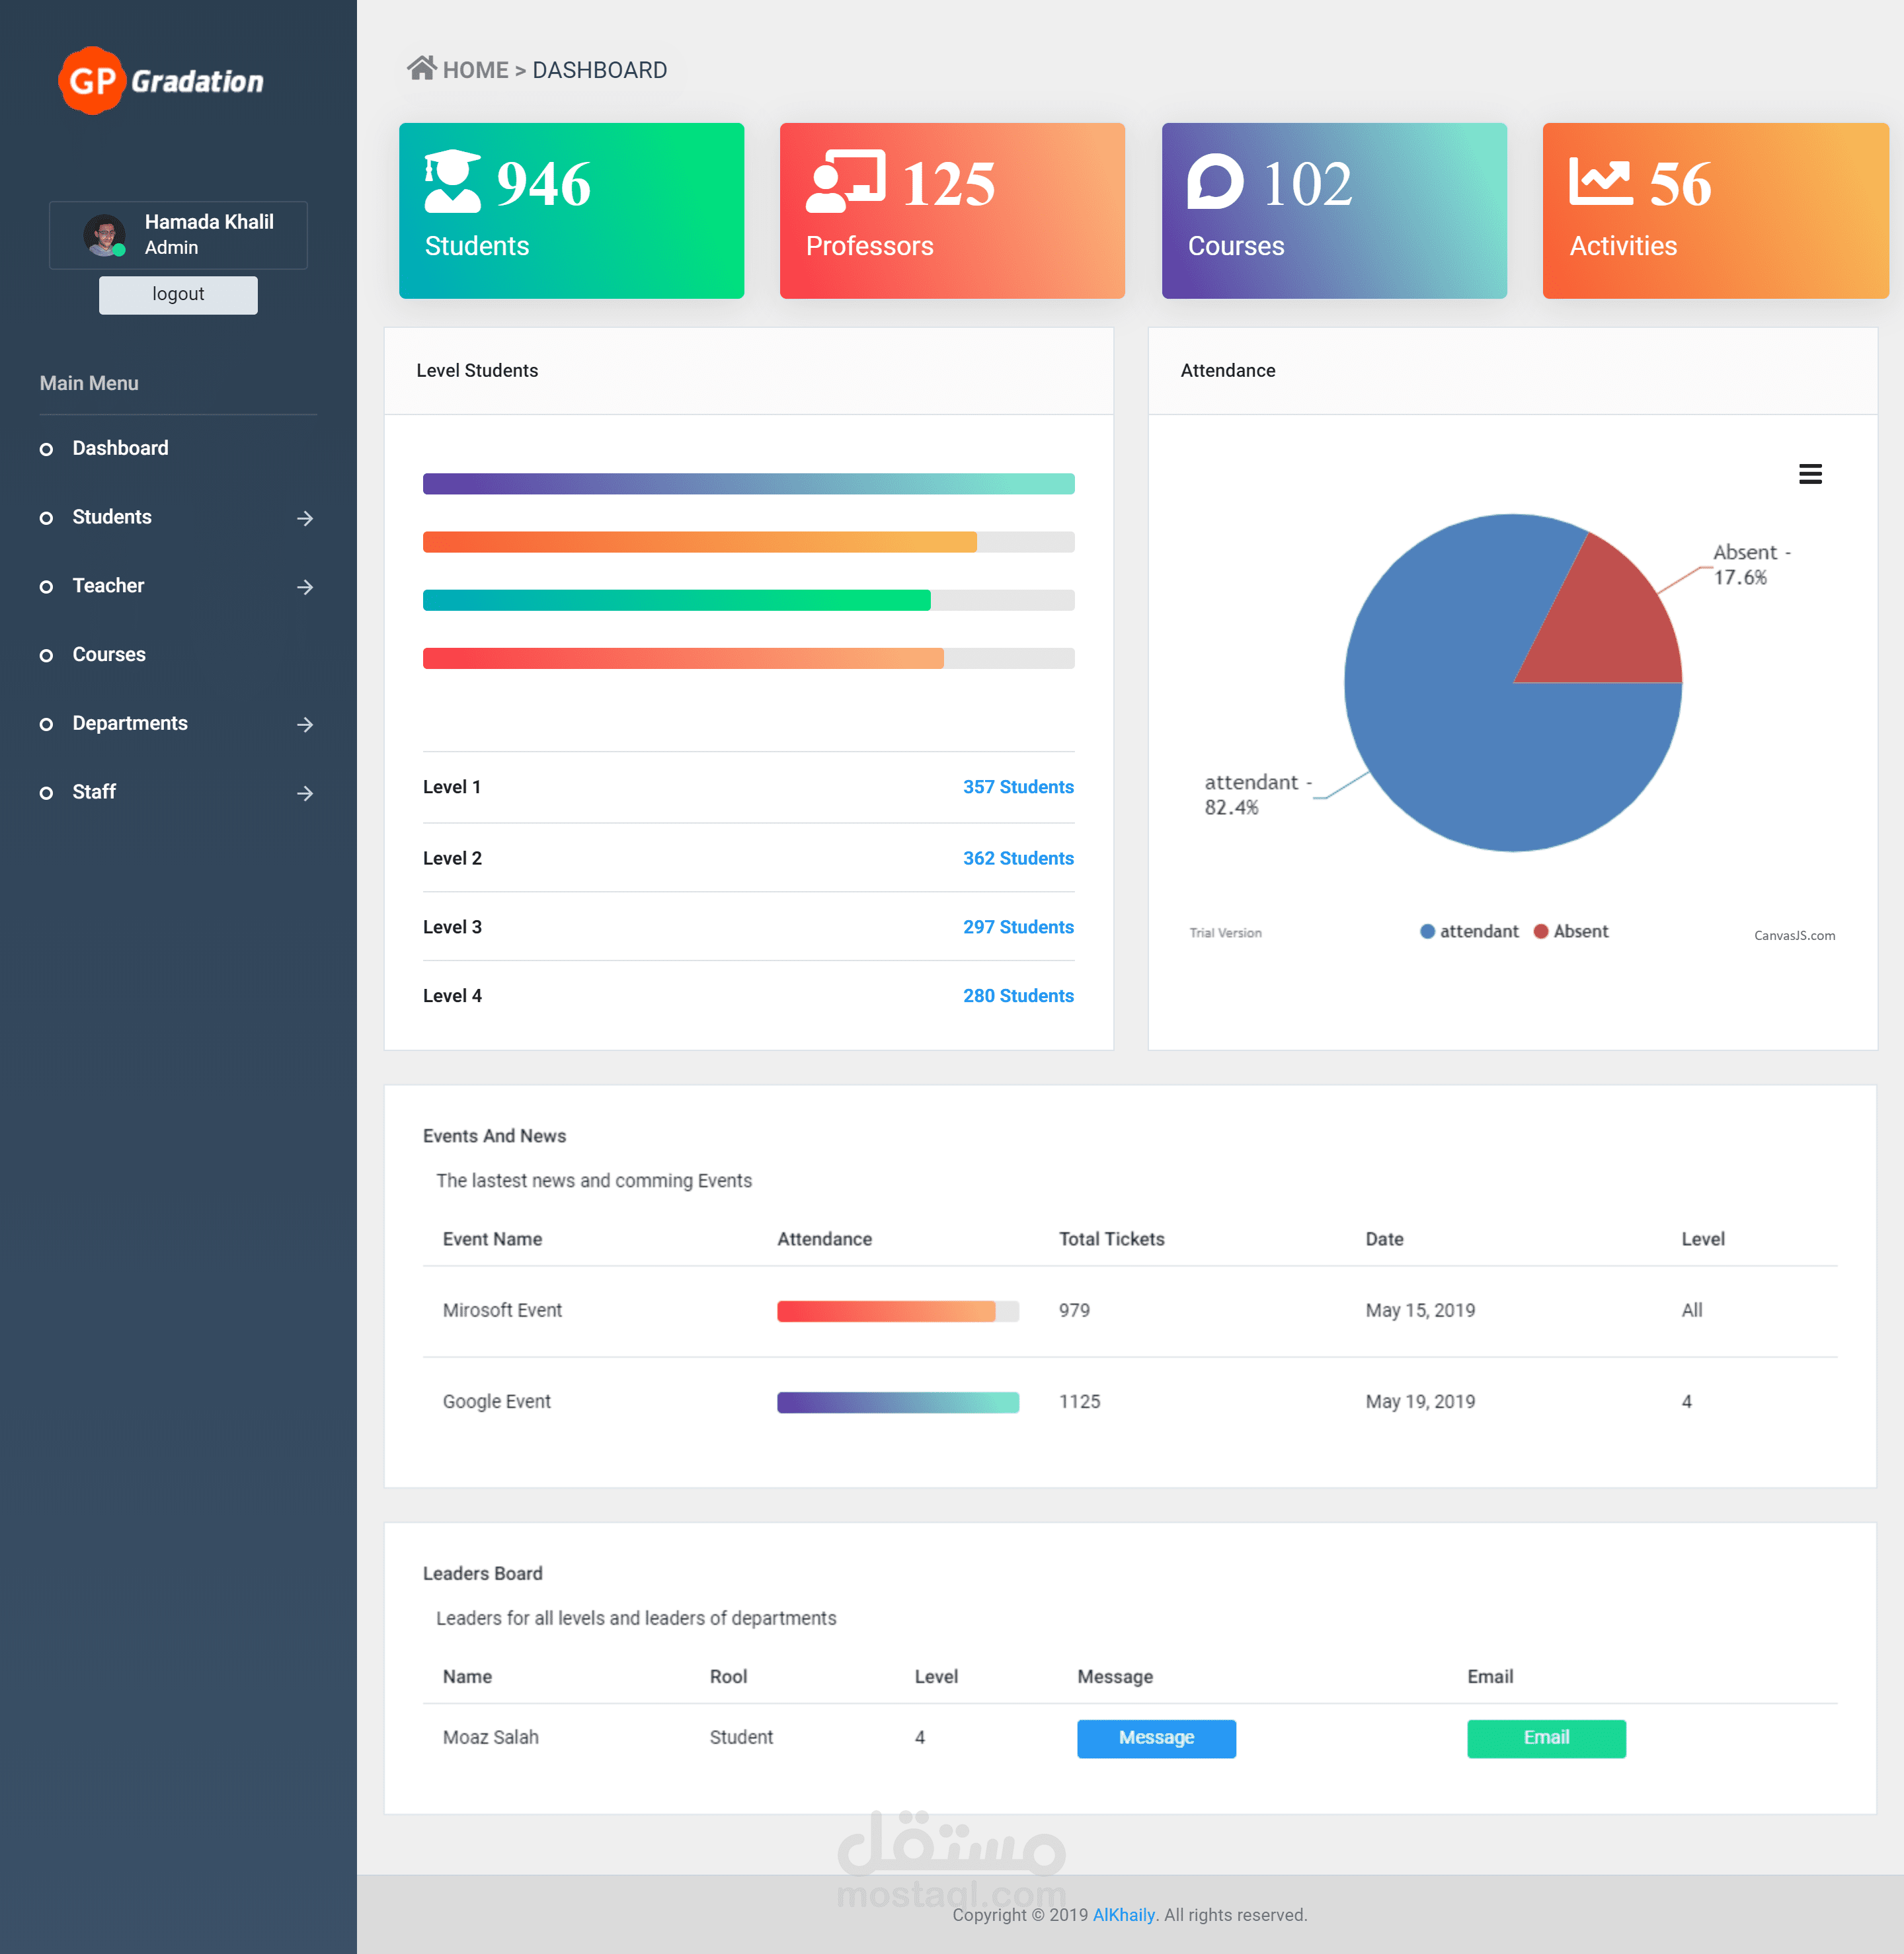Expand the Teacher submenu arrow

point(305,587)
